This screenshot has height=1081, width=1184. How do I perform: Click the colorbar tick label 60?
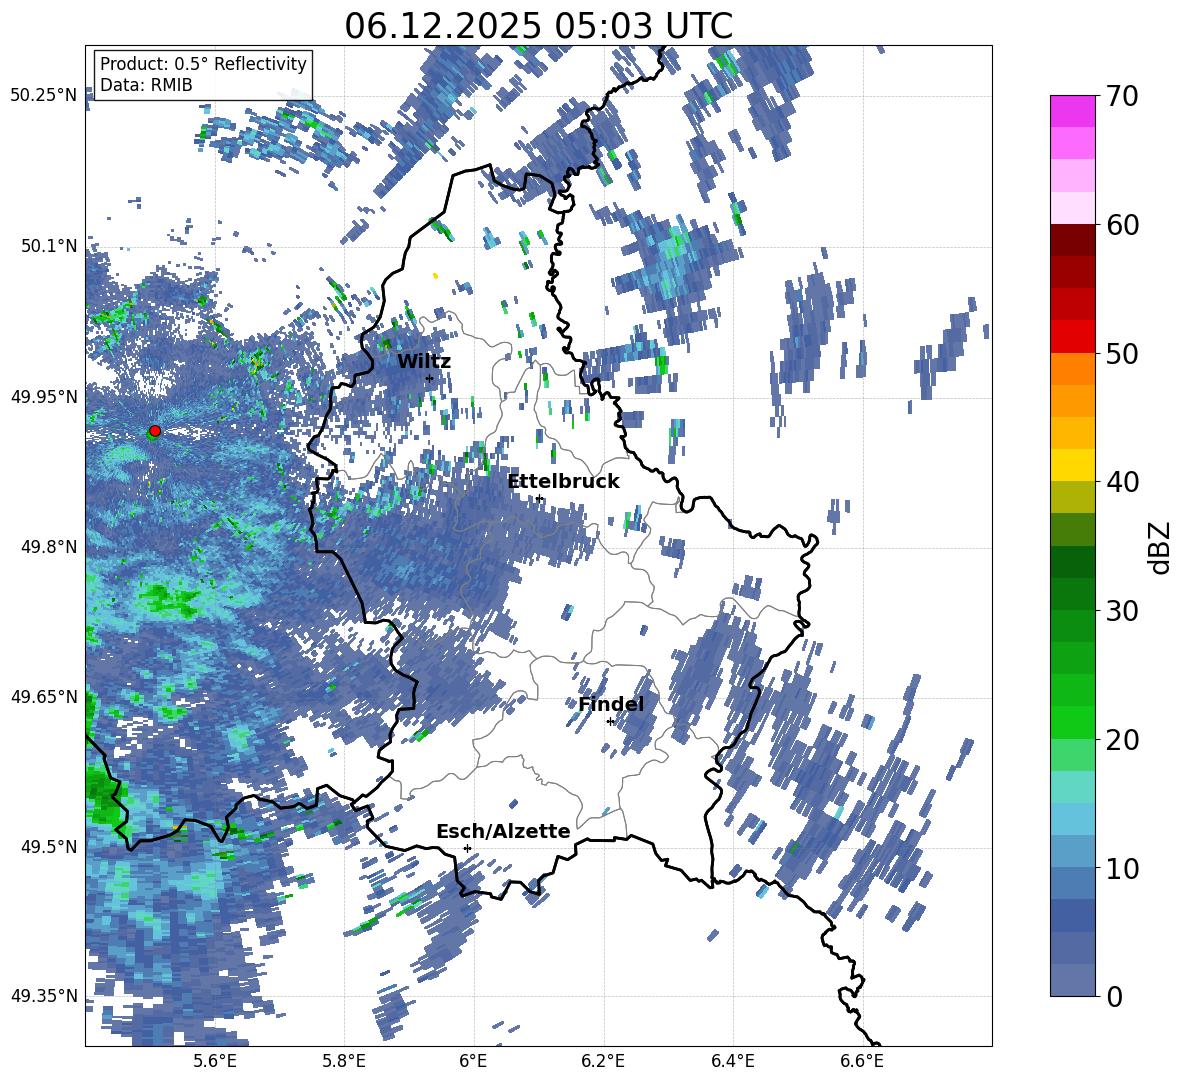[x=1122, y=225]
